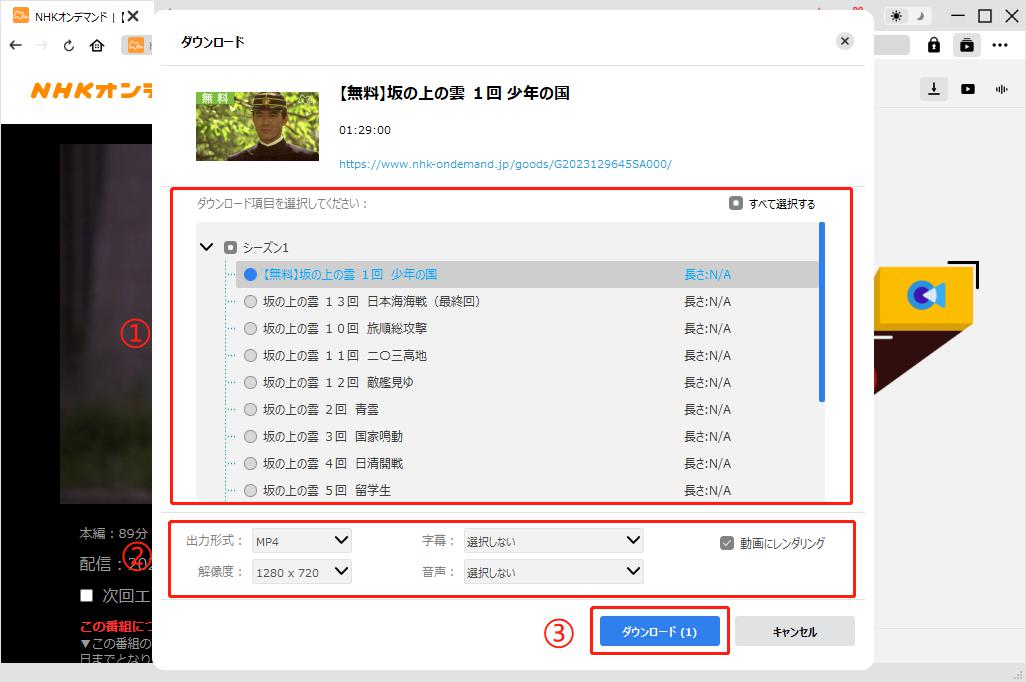The width and height of the screenshot is (1026, 682).
Task: Click the episode list vertical scrollbar
Action: pyautogui.click(x=822, y=312)
